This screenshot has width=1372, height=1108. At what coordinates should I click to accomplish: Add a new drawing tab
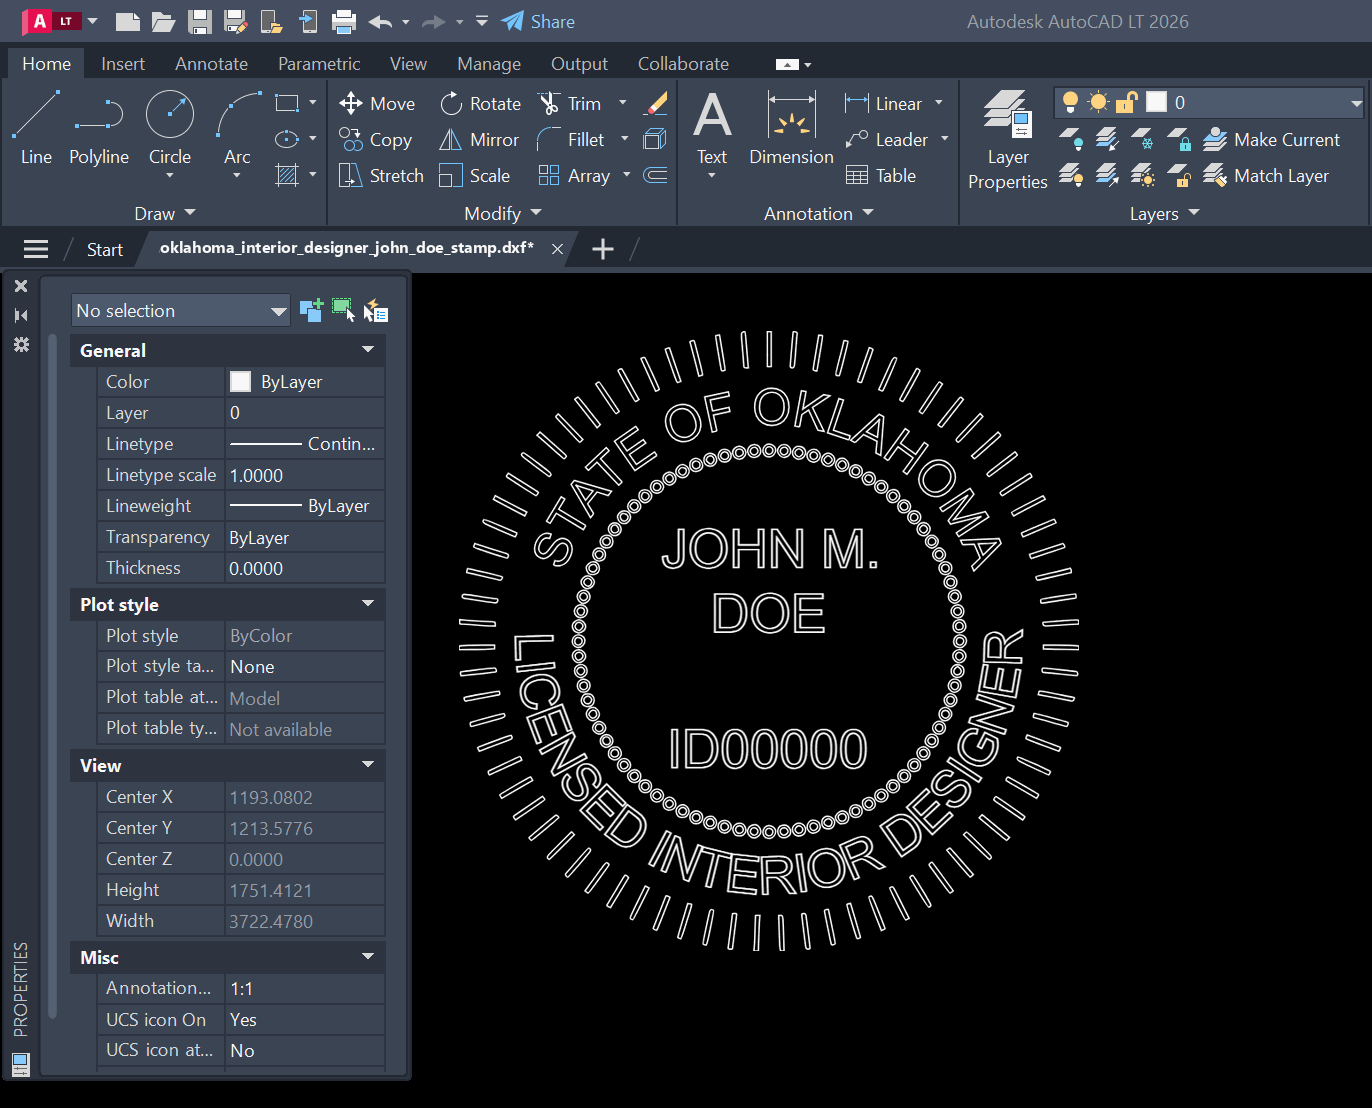coord(603,249)
